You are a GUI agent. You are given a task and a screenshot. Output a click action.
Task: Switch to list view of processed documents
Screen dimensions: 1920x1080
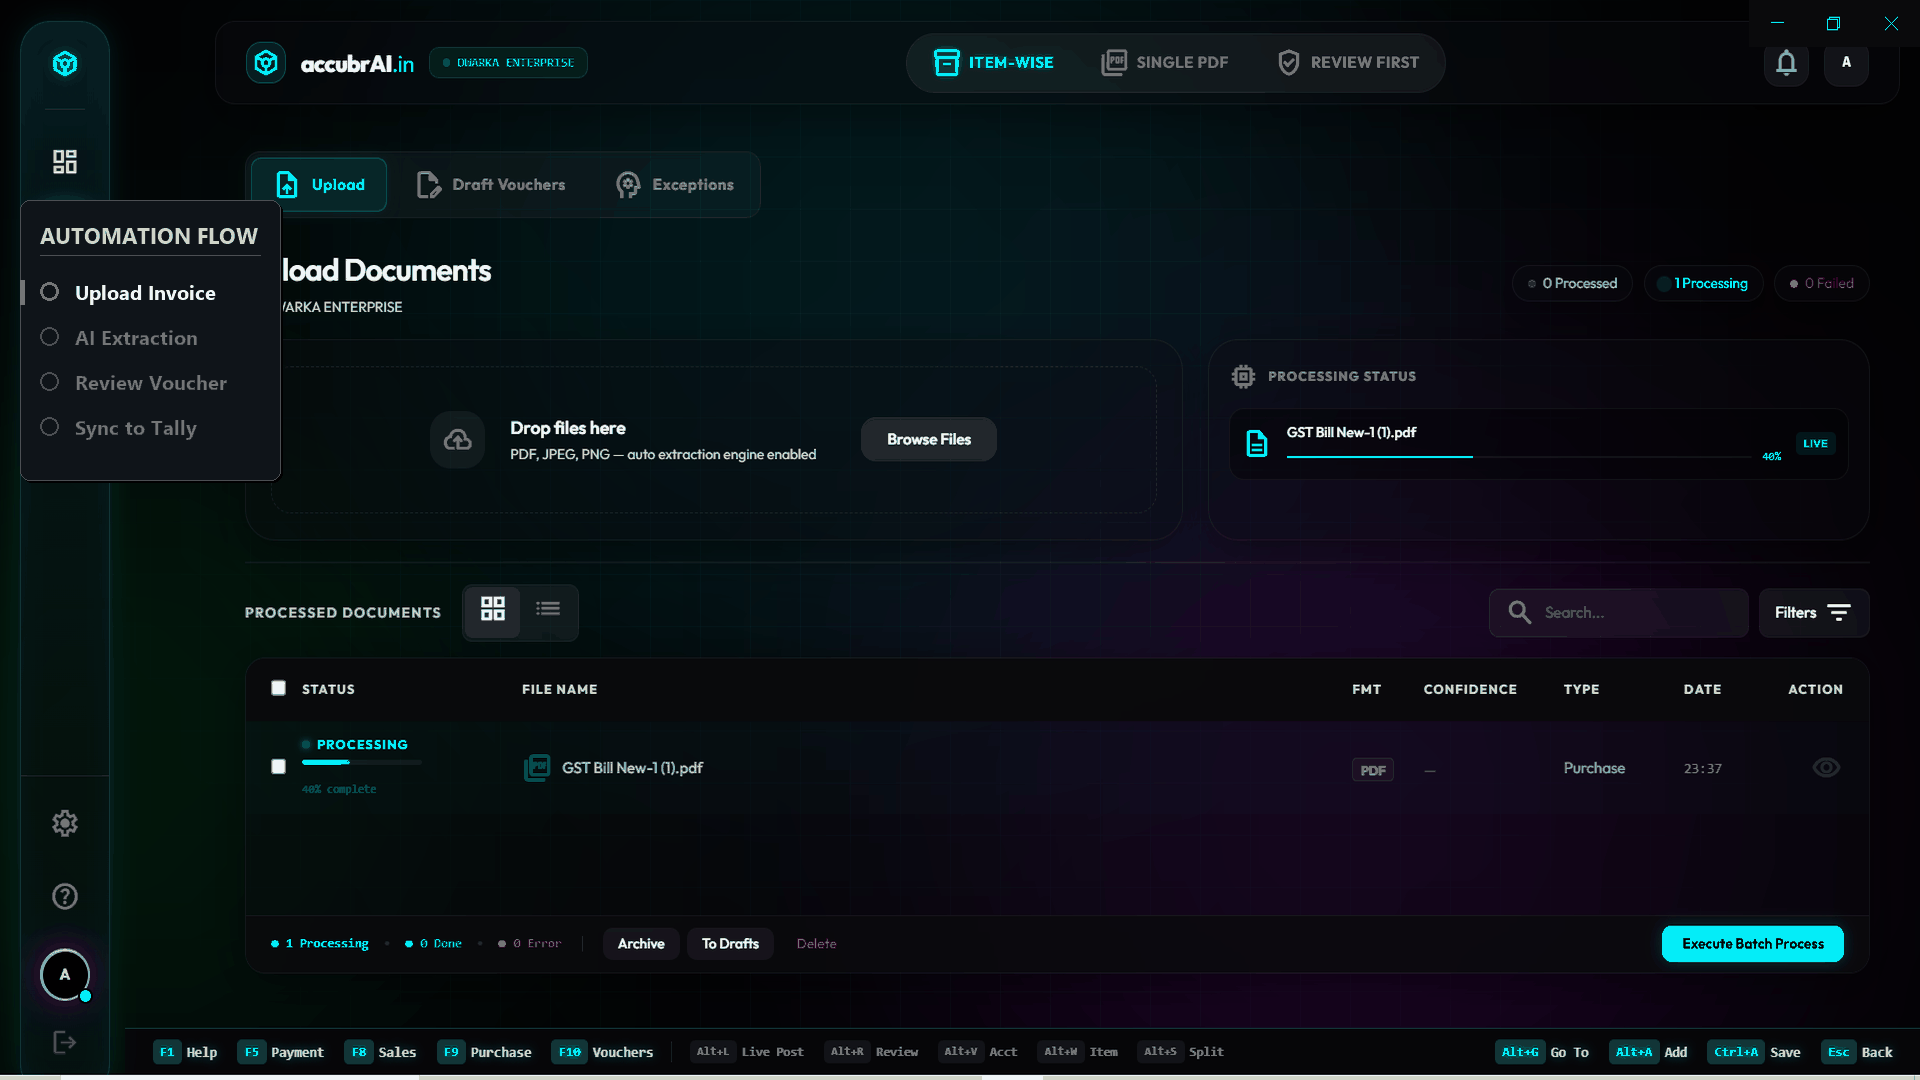coord(548,609)
